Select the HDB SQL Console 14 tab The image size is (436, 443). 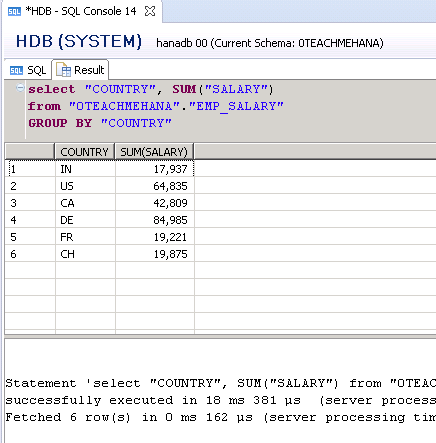(x=82, y=11)
